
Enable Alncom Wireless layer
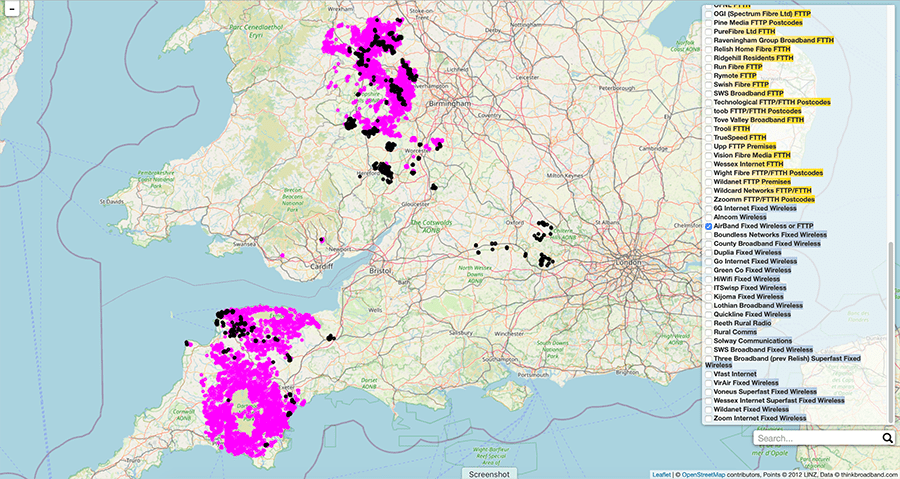[709, 217]
